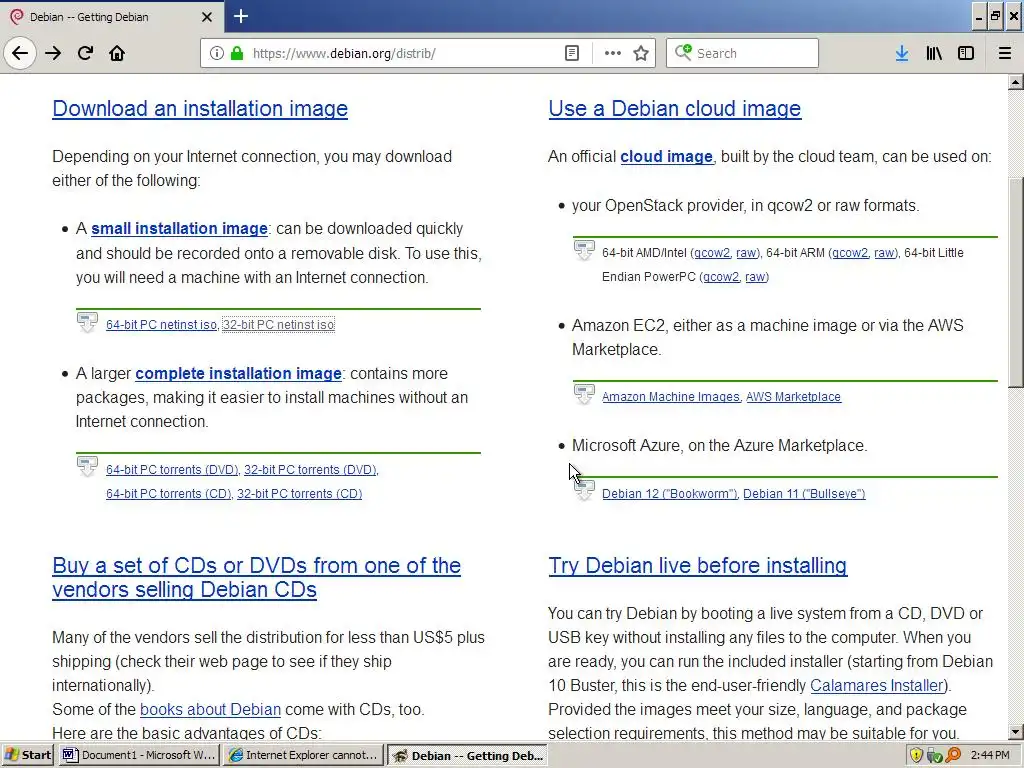Follow the small installation image link
This screenshot has height=768, width=1024.
coord(180,229)
